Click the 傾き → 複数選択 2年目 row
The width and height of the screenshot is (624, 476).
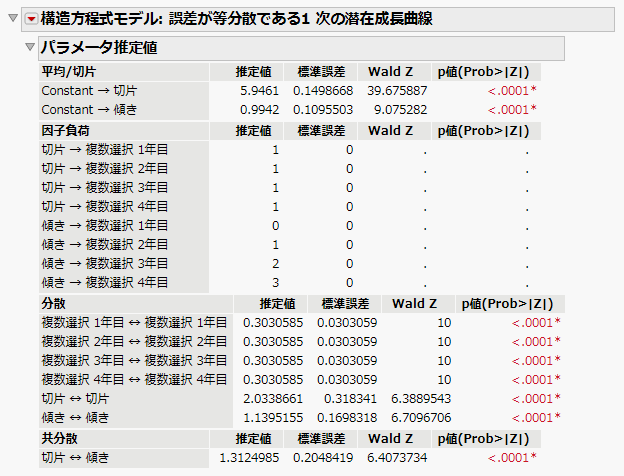coord(105,244)
